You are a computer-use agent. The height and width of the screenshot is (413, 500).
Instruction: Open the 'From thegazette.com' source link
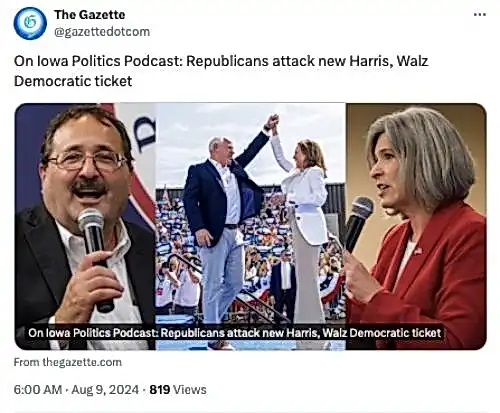click(68, 362)
